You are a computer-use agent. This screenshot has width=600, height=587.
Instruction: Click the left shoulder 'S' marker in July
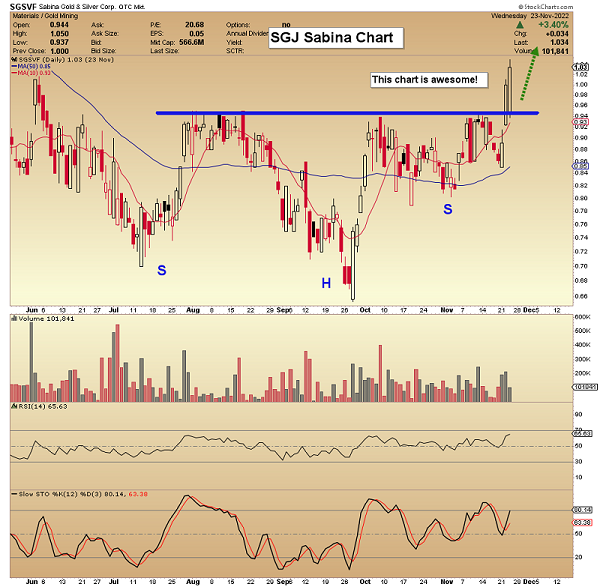click(160, 269)
